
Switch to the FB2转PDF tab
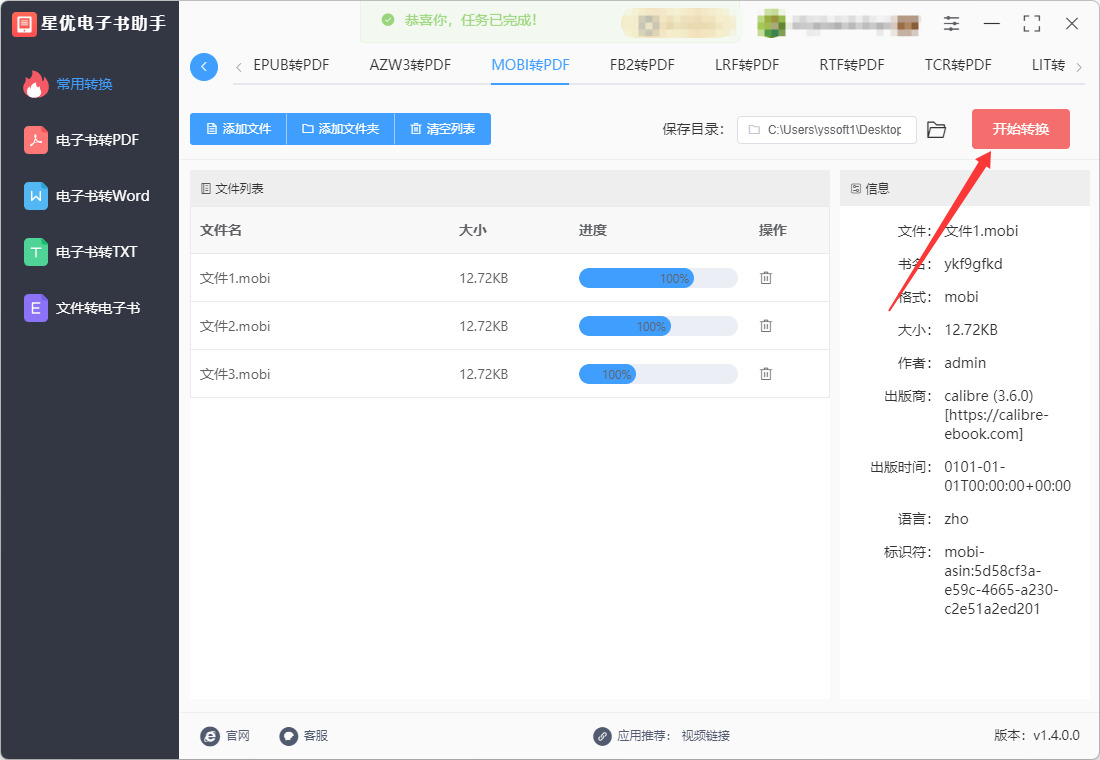[x=642, y=65]
